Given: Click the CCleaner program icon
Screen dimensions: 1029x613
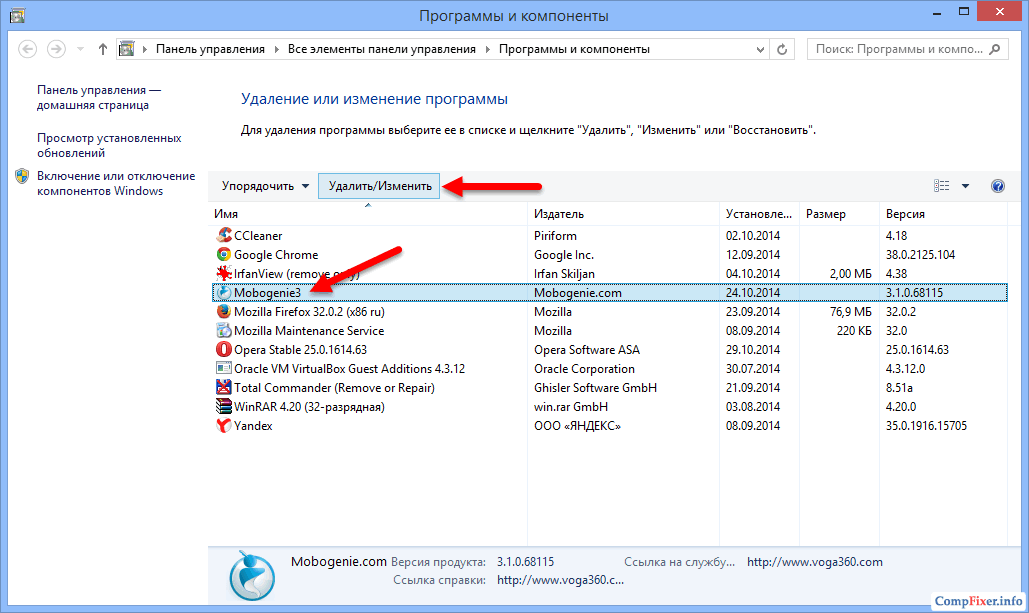Looking at the screenshot, I should click(x=224, y=236).
